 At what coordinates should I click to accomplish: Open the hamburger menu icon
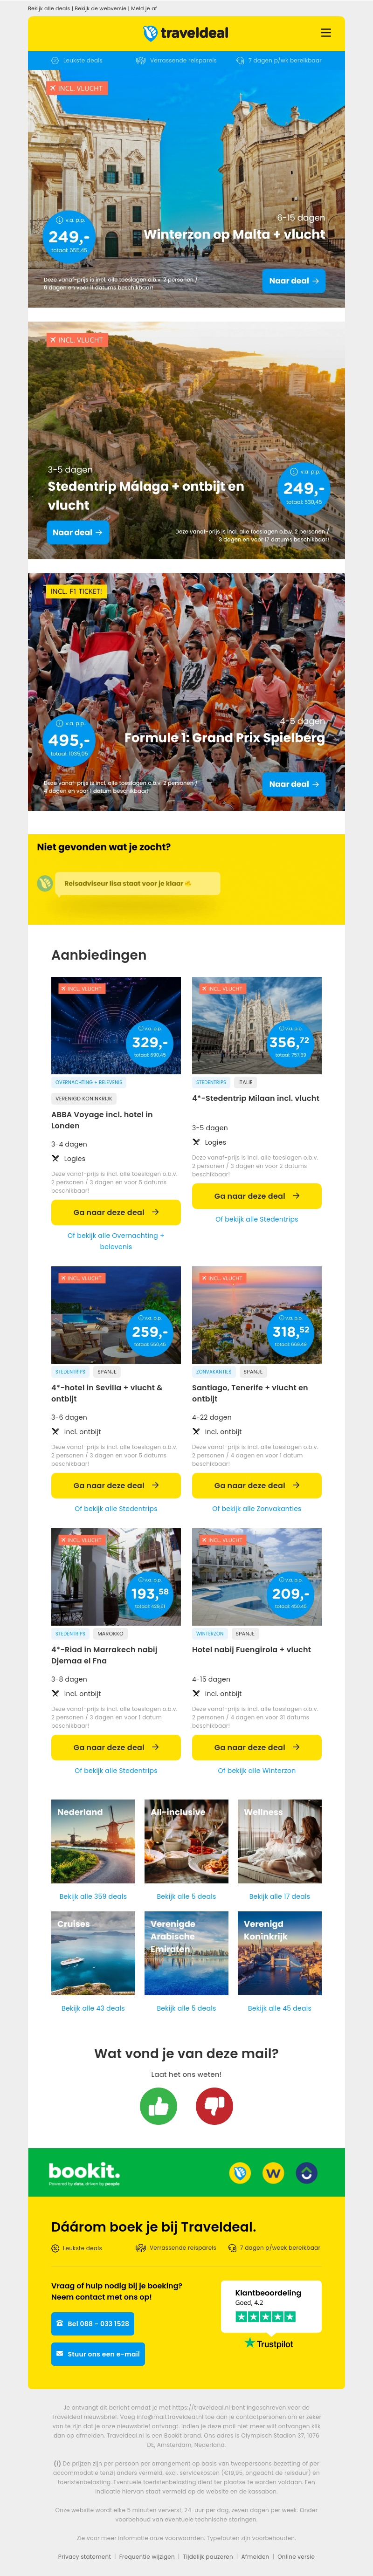click(x=325, y=33)
